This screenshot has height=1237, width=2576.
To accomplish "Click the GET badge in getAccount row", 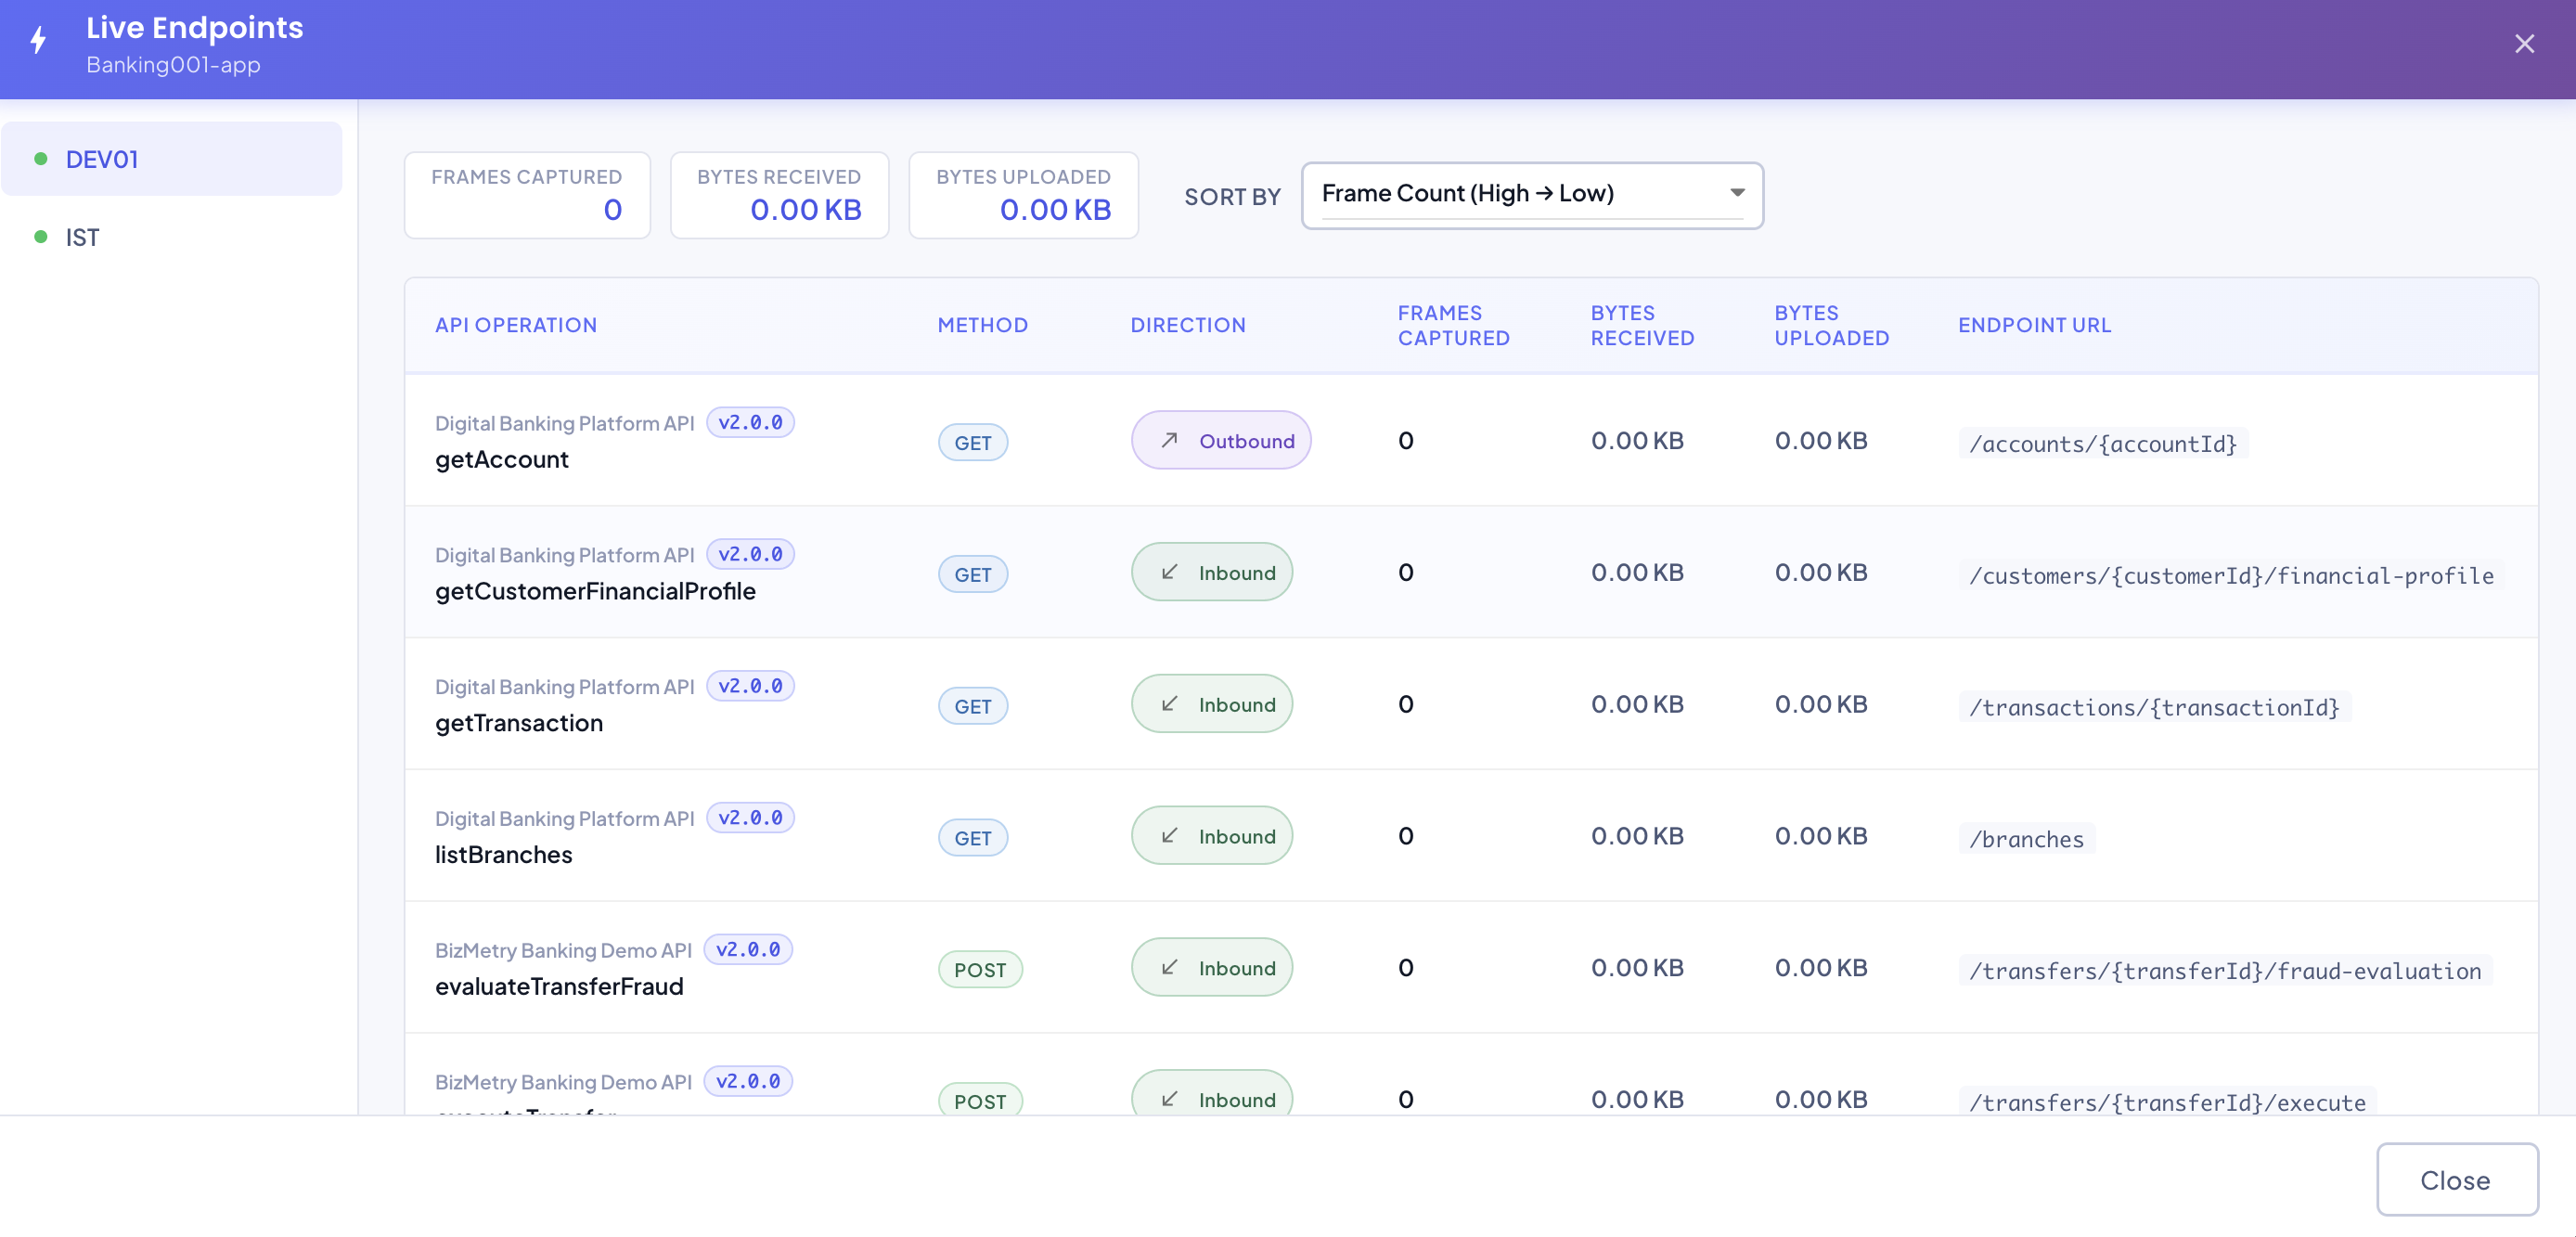I will tap(972, 442).
